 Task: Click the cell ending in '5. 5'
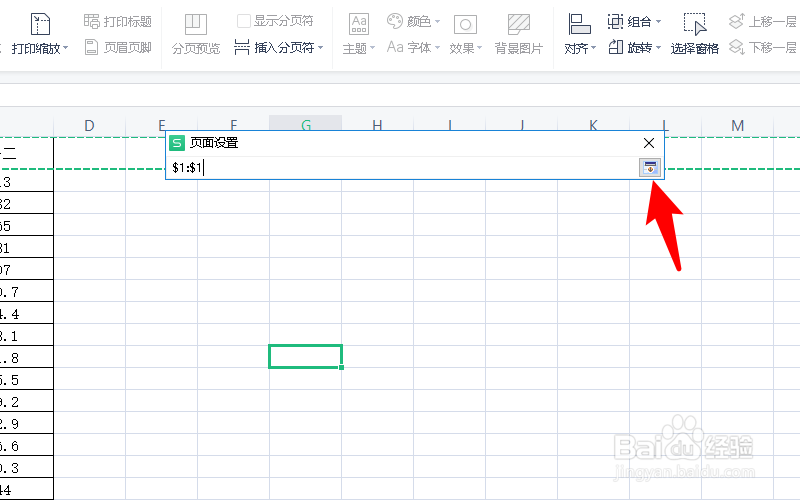pyautogui.click(x=27, y=379)
